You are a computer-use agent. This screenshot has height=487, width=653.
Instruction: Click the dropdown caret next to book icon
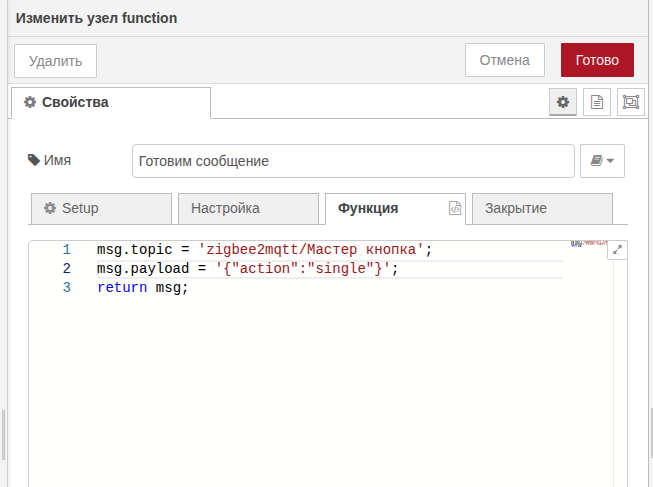[611, 161]
